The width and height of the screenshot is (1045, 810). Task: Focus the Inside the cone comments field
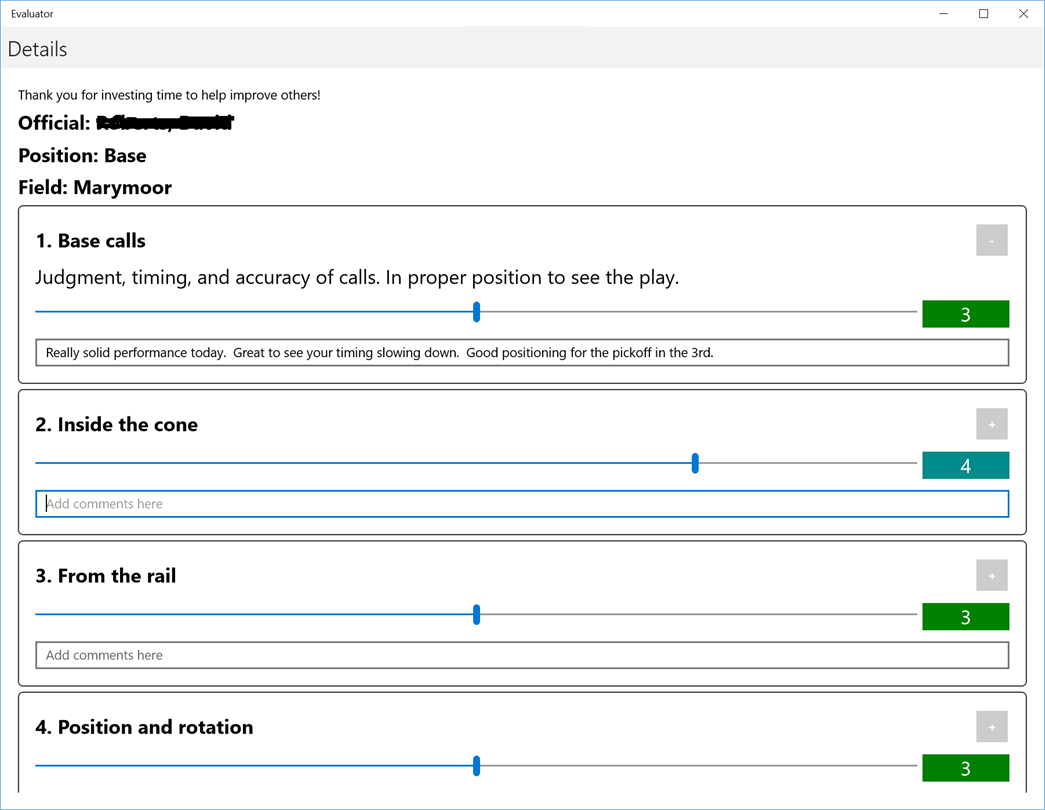click(x=522, y=504)
